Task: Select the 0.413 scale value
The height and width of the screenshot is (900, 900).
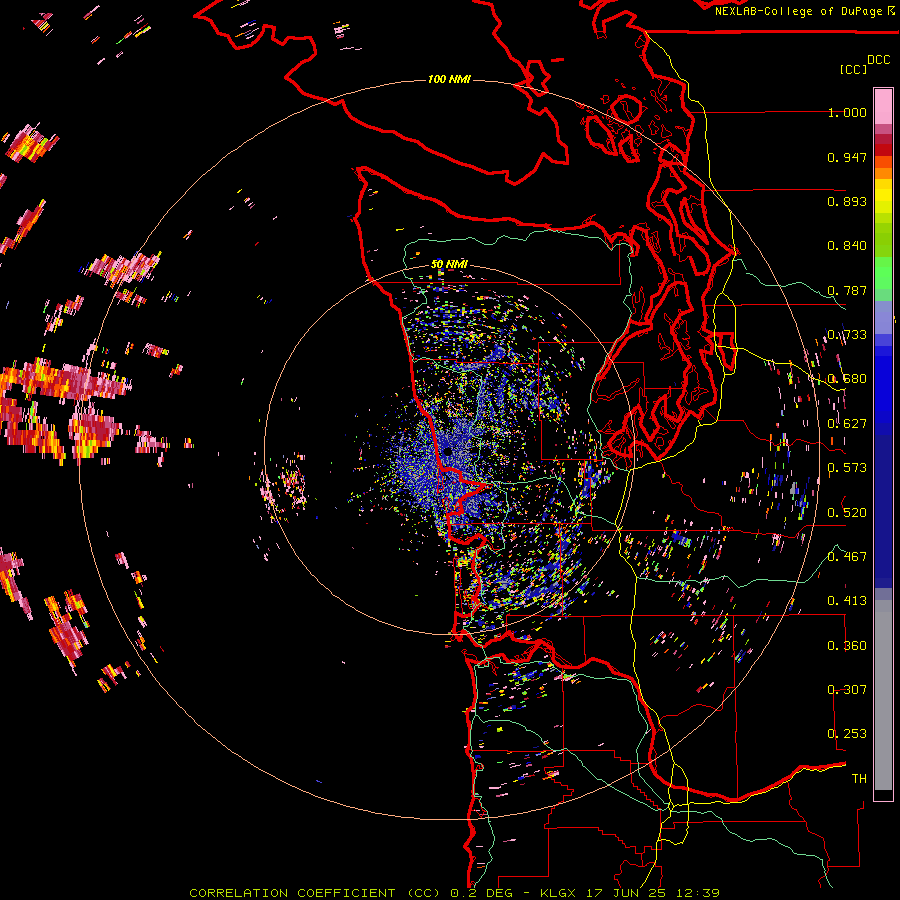Action: pyautogui.click(x=847, y=601)
